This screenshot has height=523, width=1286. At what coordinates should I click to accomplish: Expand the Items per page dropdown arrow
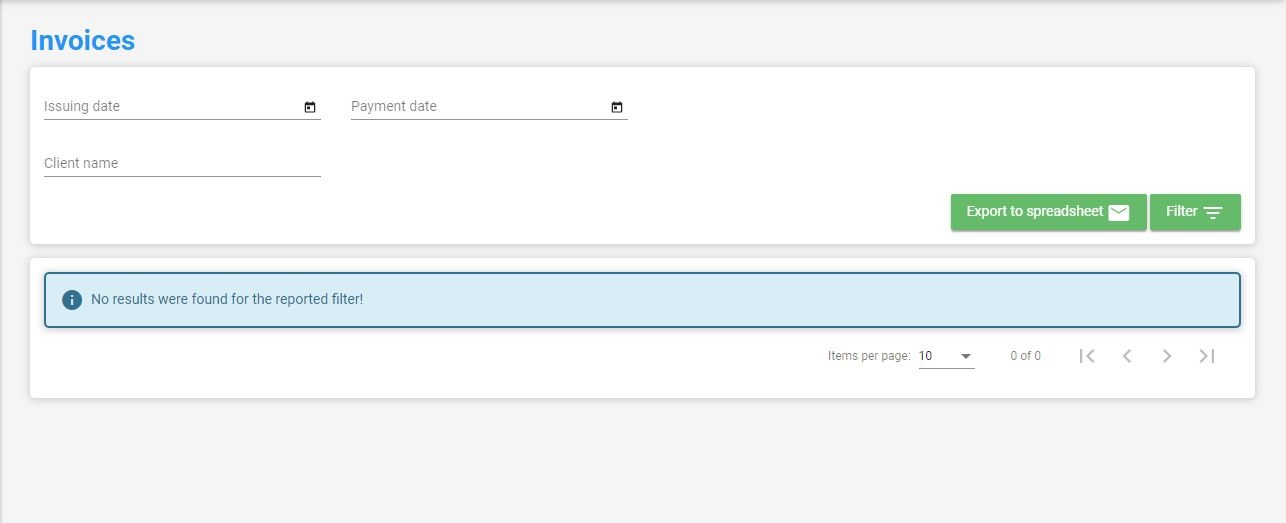tap(966, 356)
